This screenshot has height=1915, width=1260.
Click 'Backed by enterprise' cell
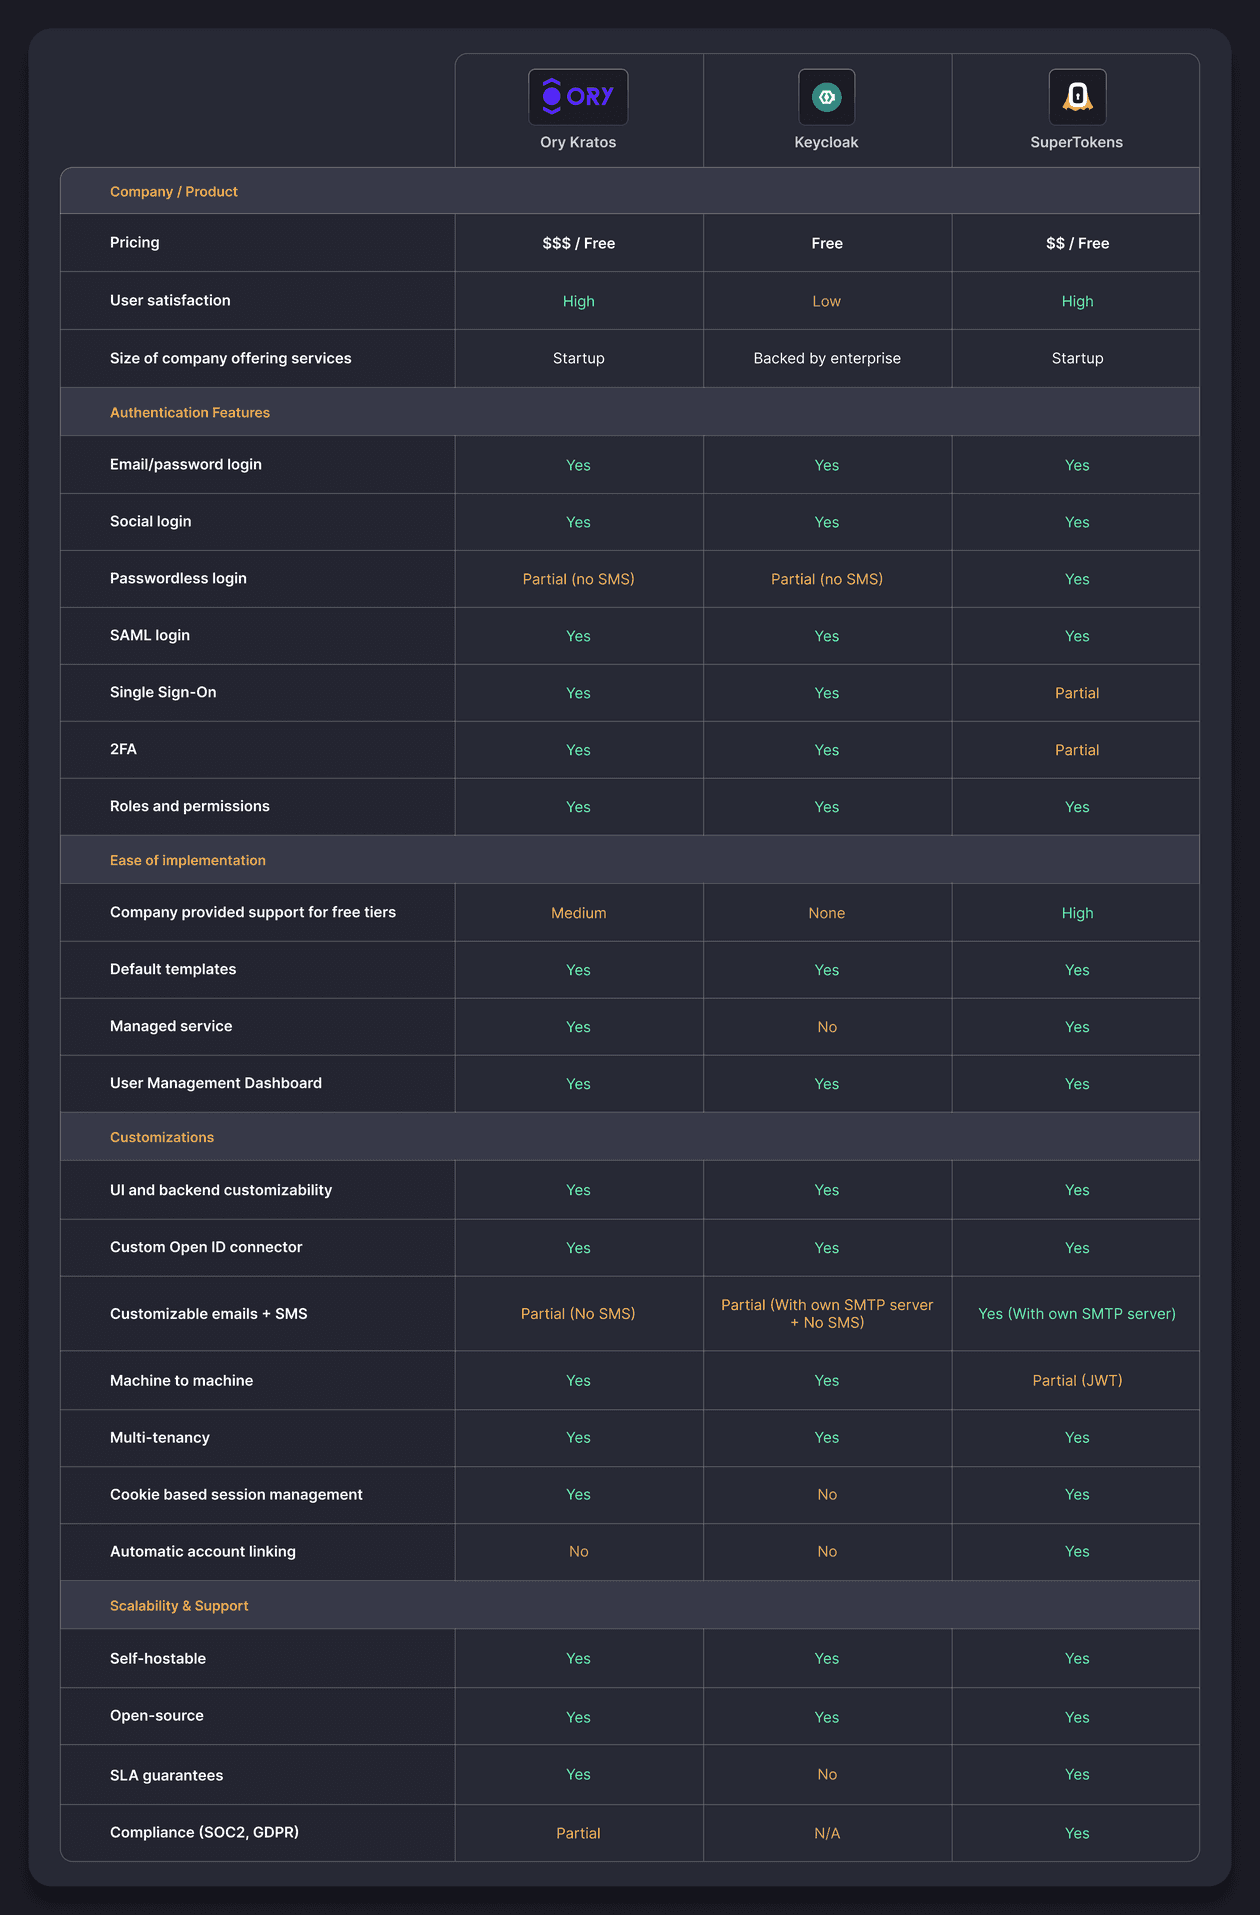point(827,358)
